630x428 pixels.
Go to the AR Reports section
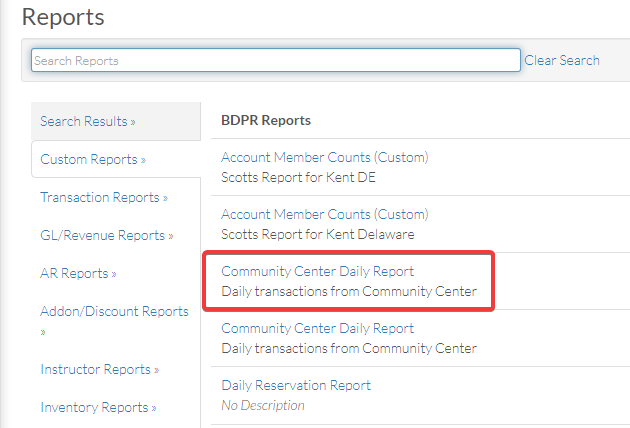pyautogui.click(x=78, y=273)
